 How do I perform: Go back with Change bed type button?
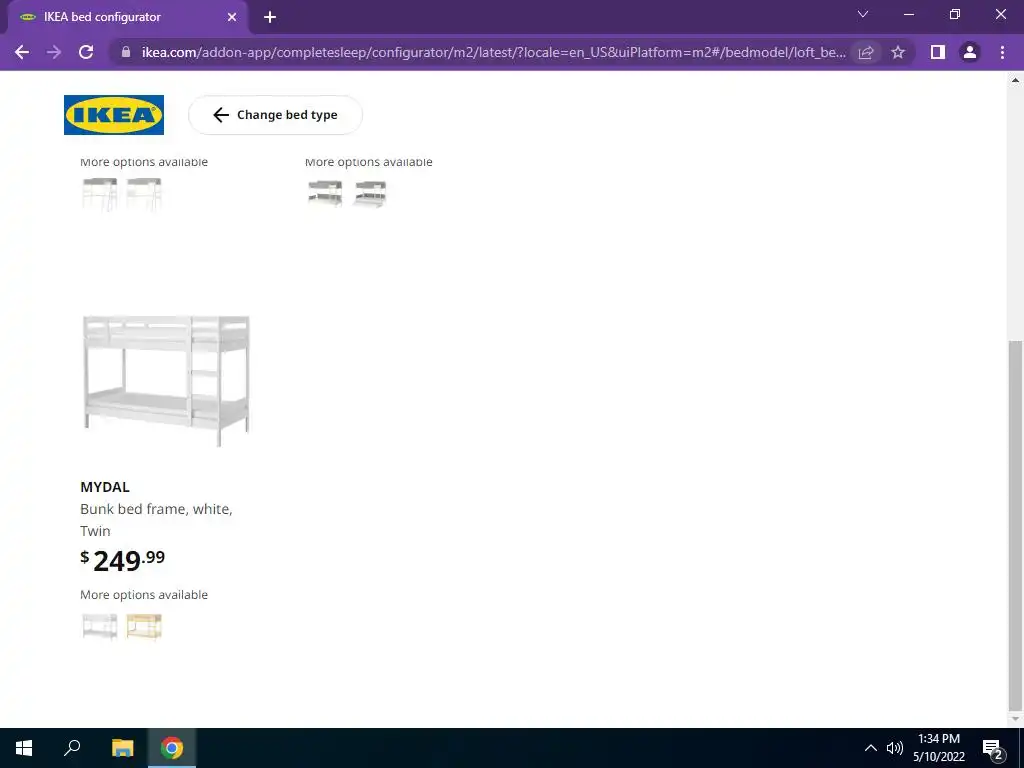coord(275,115)
